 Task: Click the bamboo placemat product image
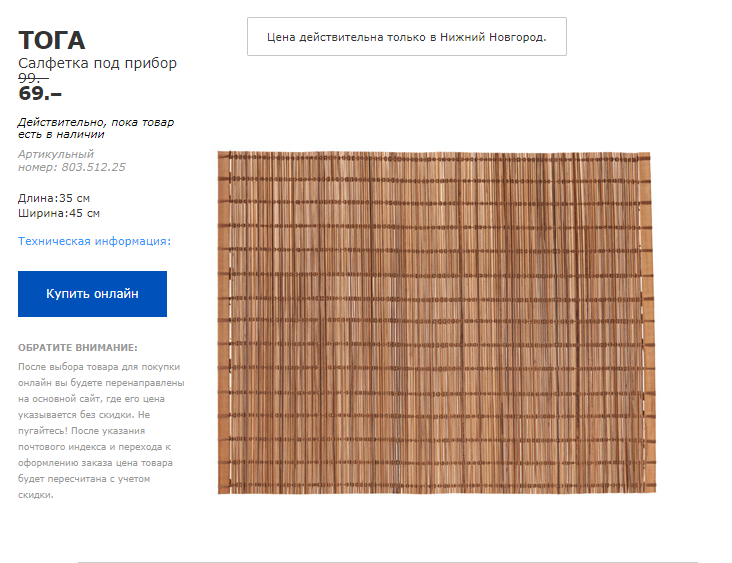(436, 322)
